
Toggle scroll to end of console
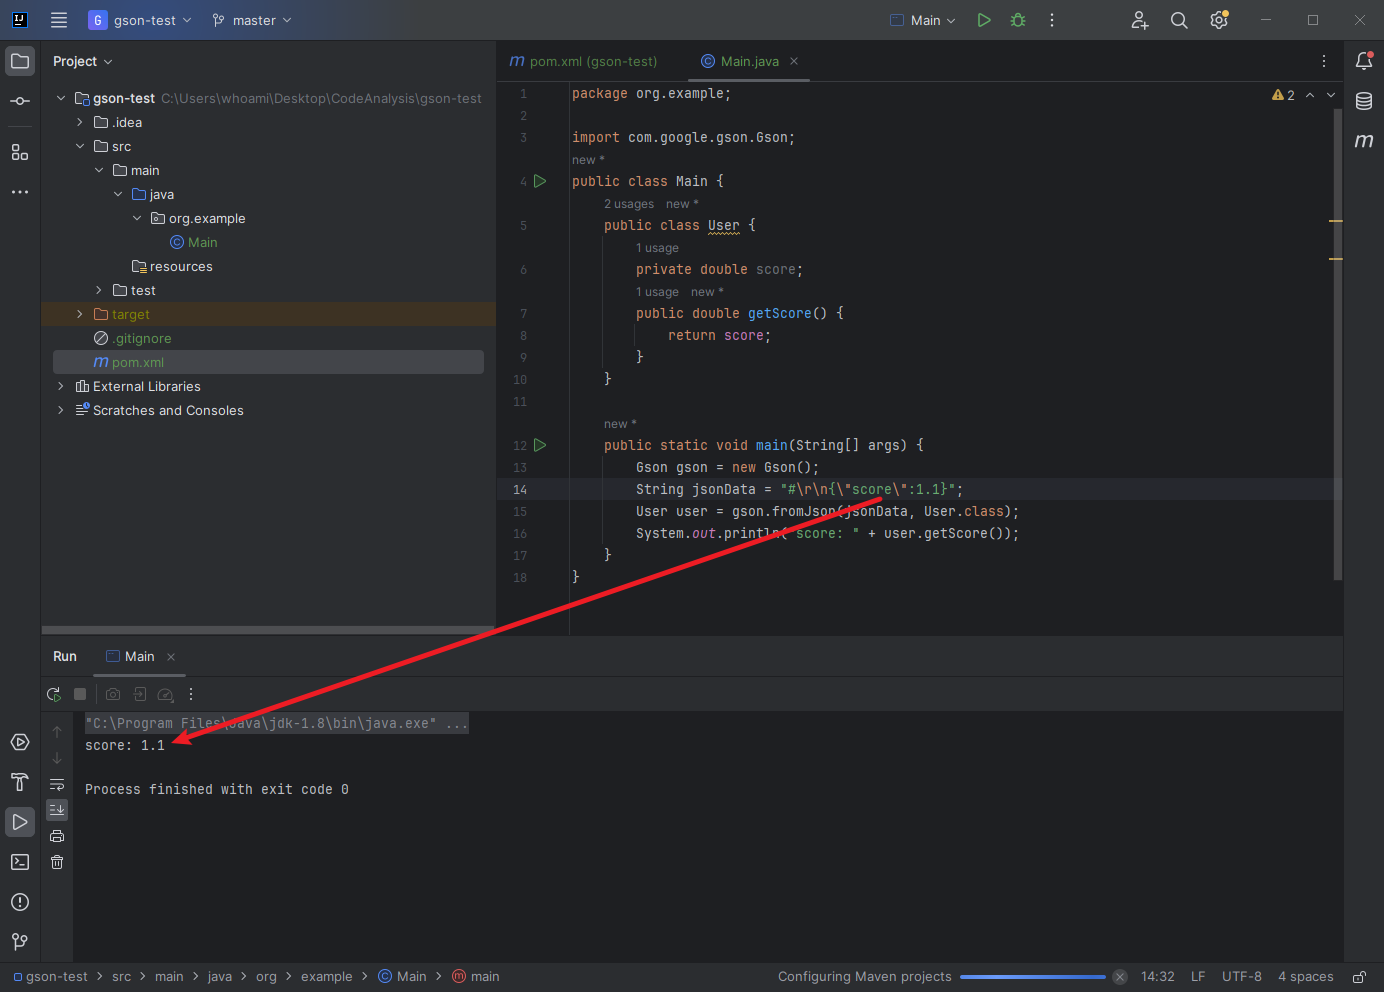(x=57, y=809)
